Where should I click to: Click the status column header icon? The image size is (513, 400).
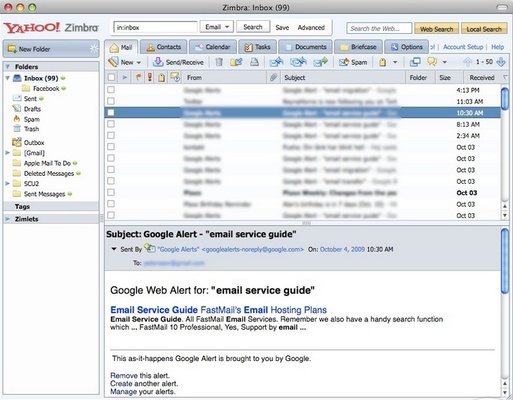[x=175, y=77]
